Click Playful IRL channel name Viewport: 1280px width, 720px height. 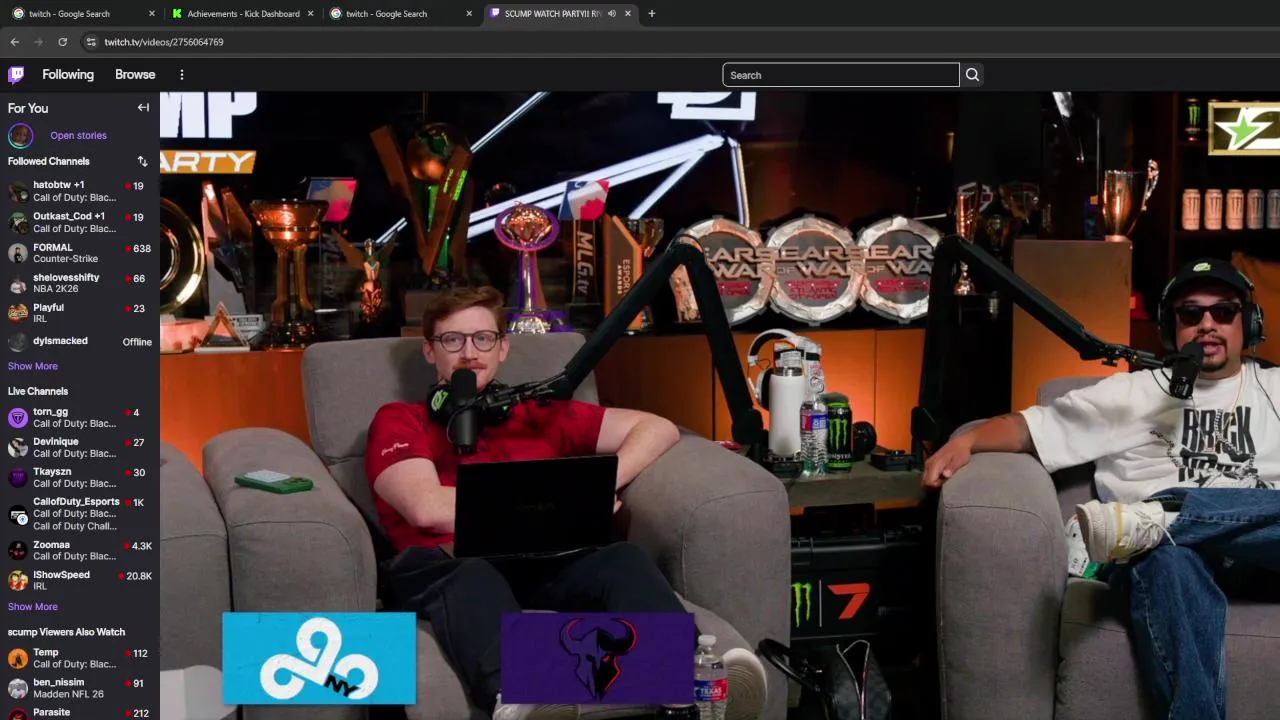(48, 308)
